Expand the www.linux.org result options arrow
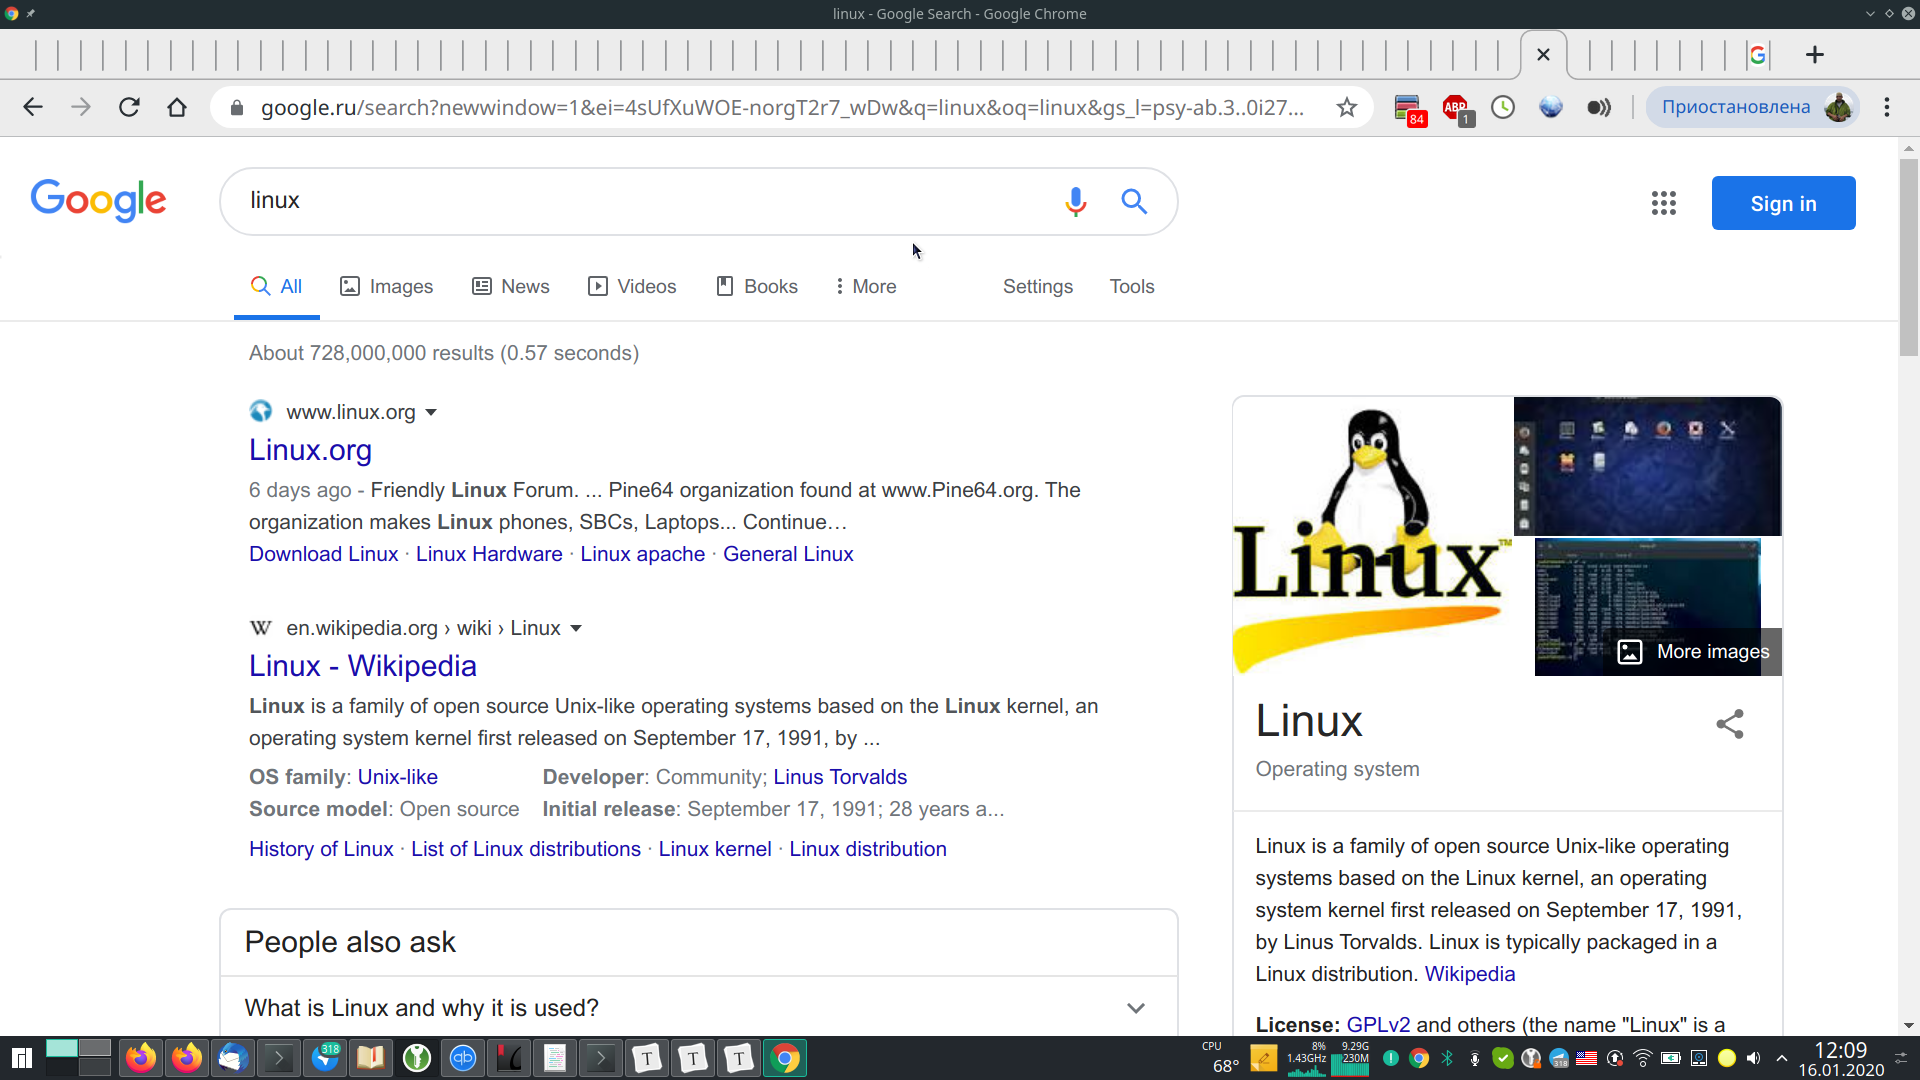 click(x=431, y=412)
